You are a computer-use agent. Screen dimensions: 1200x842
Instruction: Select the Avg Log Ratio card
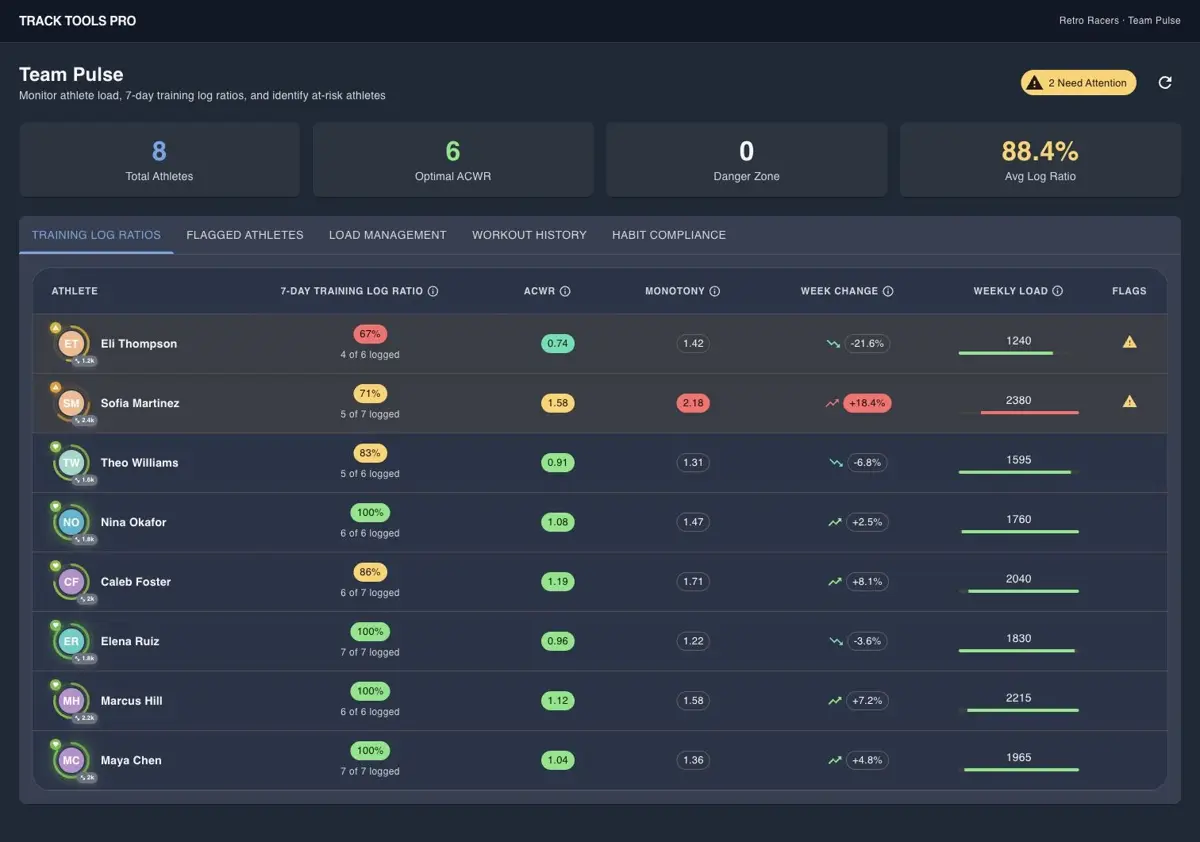click(1040, 160)
